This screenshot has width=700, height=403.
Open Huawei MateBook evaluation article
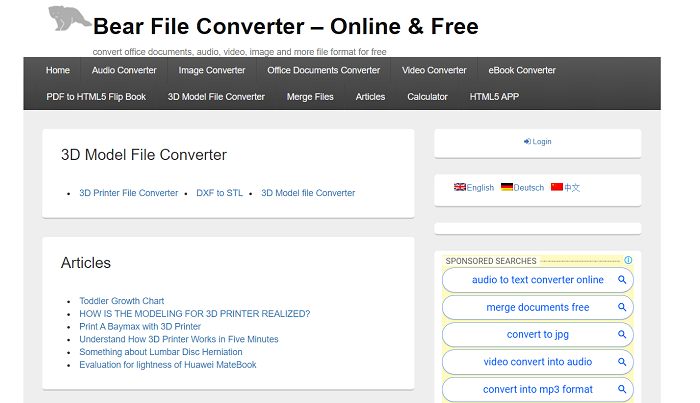tap(168, 365)
